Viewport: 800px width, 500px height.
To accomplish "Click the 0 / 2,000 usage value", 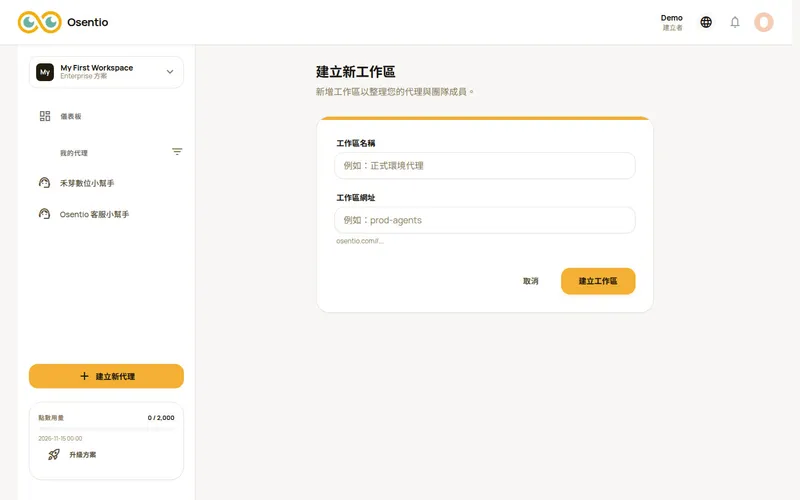I will pyautogui.click(x=161, y=417).
